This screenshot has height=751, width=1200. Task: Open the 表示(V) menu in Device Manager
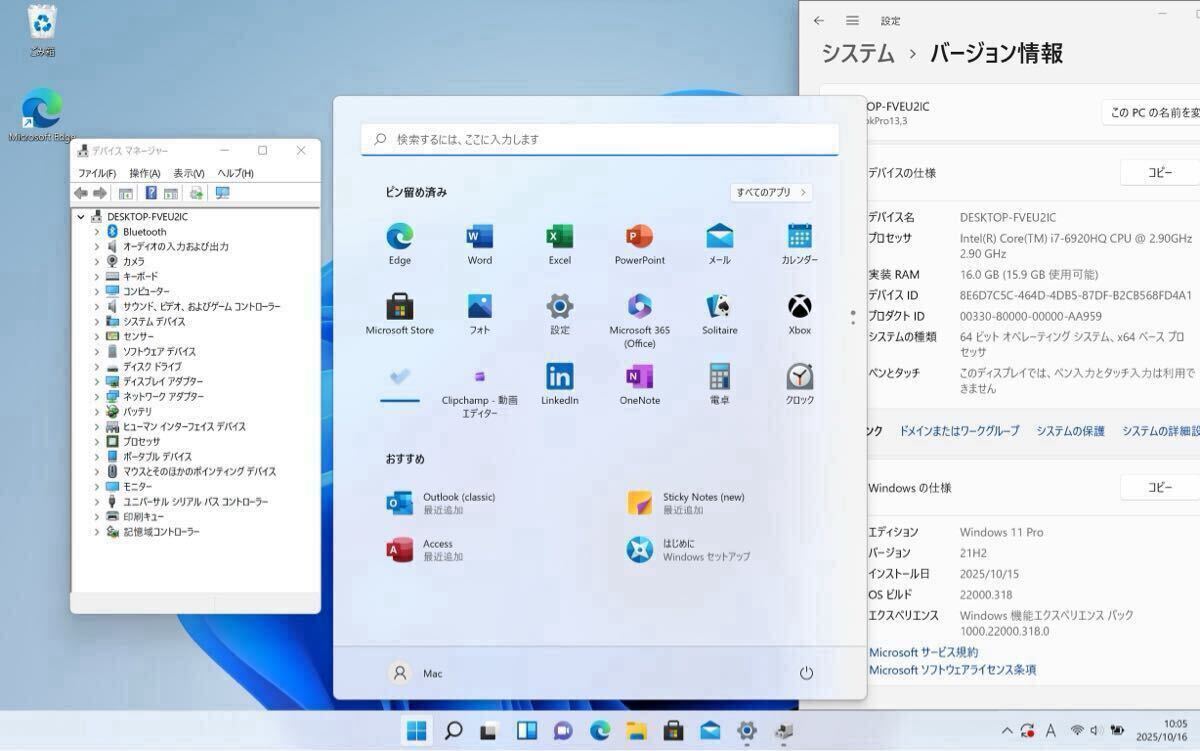[188, 173]
